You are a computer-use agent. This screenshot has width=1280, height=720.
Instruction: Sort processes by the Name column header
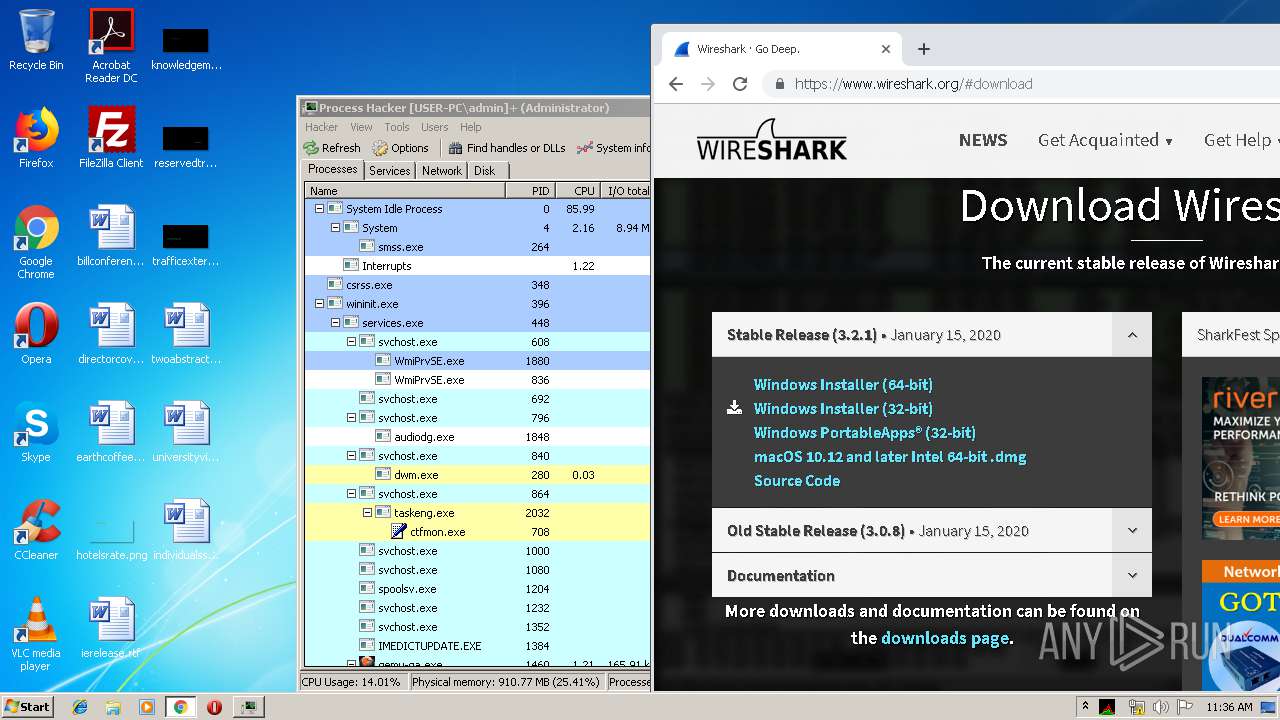point(405,190)
